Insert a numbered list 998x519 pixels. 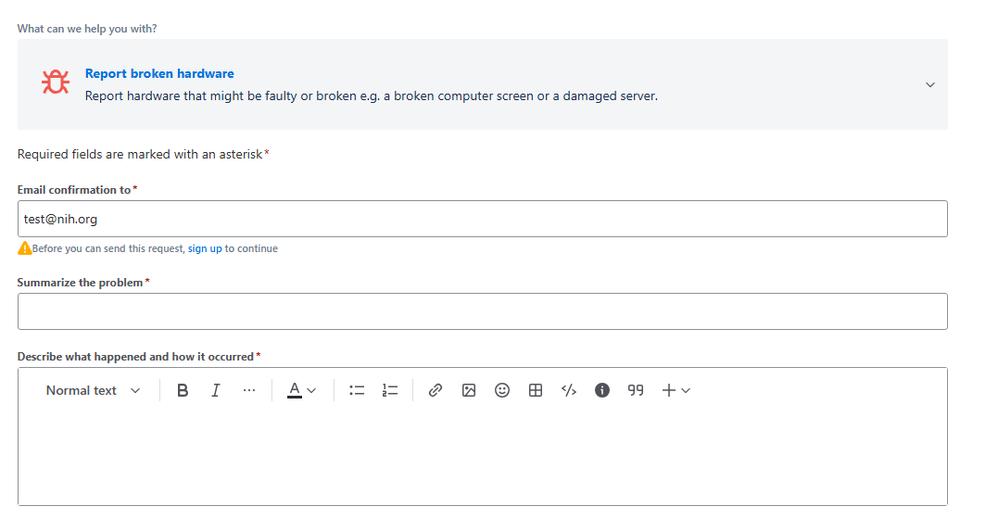390,390
